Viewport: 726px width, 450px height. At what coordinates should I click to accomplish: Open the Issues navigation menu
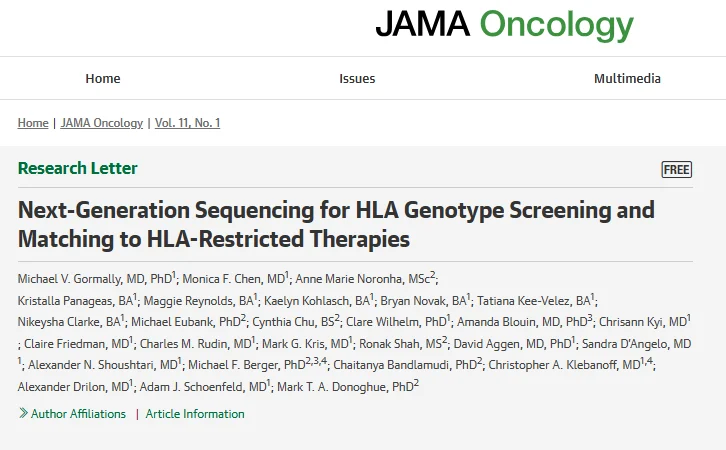coord(357,79)
